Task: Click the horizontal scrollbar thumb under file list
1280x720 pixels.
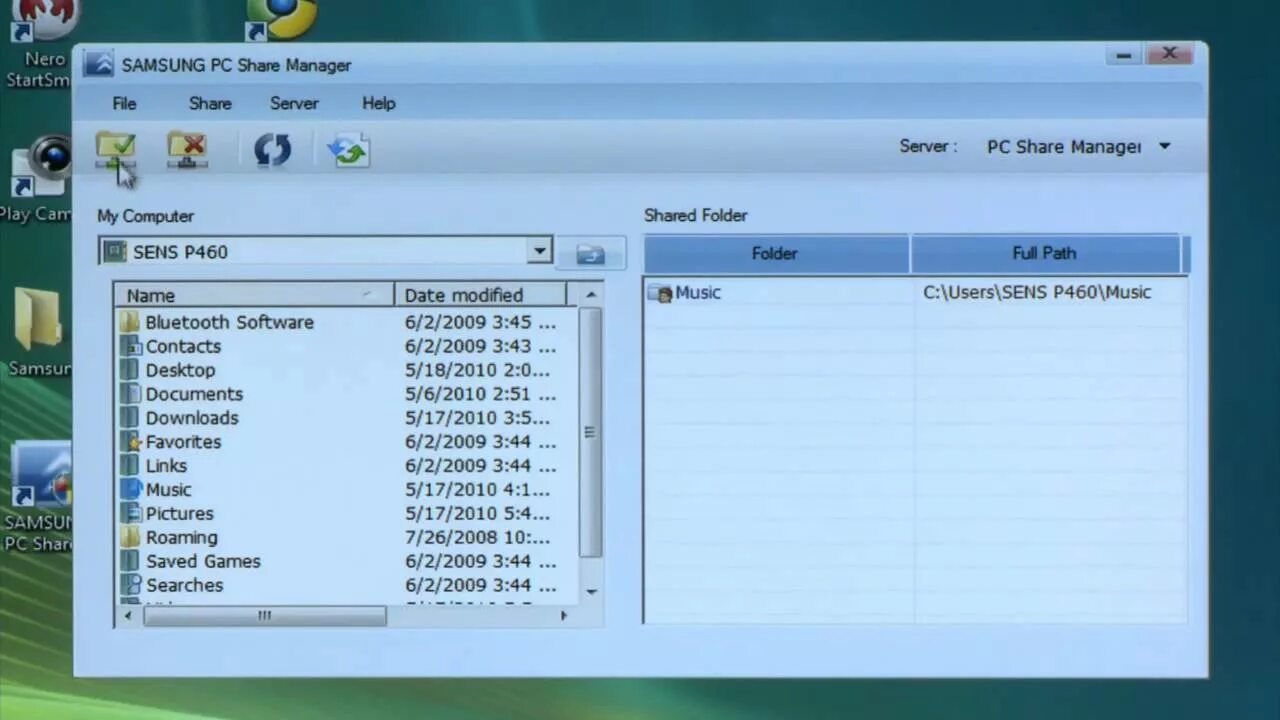Action: pyautogui.click(x=264, y=616)
